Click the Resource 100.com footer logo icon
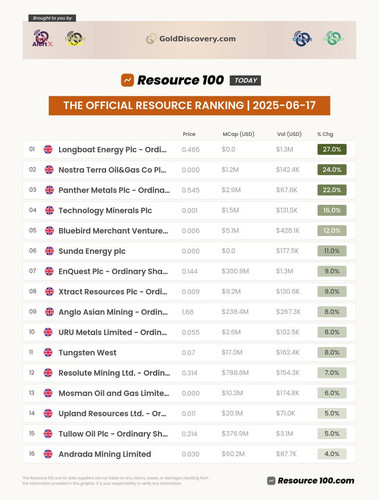Image resolution: width=379 pixels, height=500 pixels. (x=271, y=481)
